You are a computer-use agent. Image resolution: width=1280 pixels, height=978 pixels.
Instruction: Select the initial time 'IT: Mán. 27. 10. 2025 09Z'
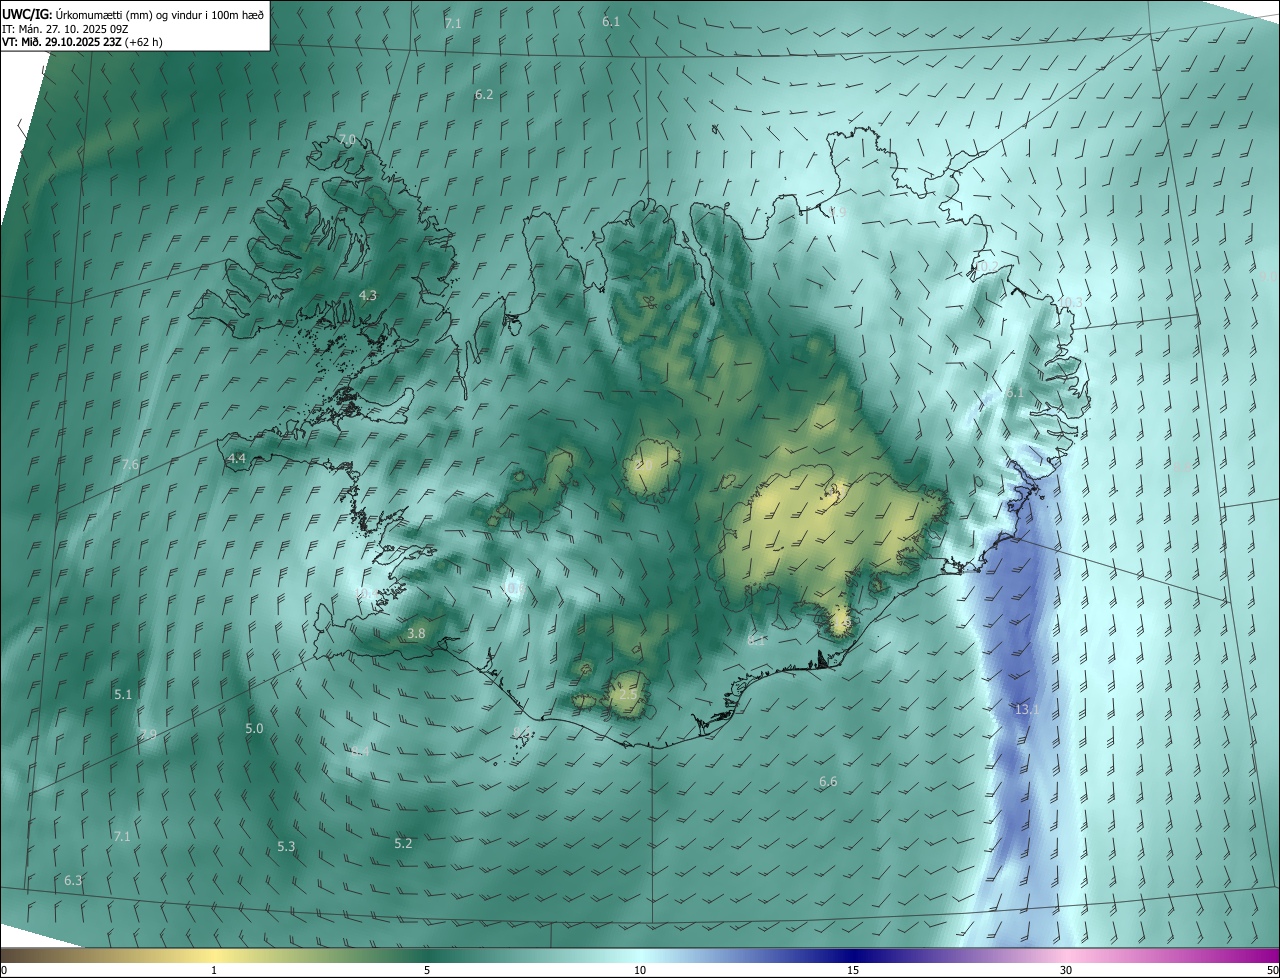pos(64,29)
